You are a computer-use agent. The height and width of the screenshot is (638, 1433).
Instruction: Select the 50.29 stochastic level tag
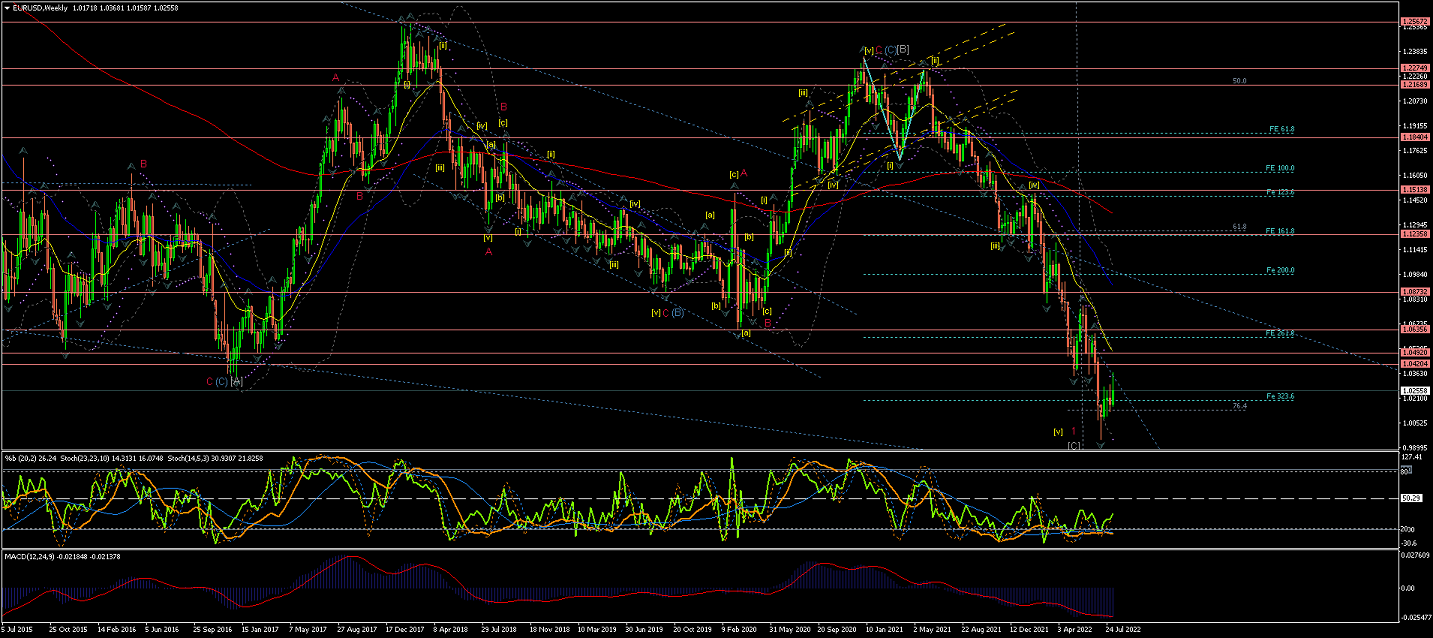point(1412,497)
